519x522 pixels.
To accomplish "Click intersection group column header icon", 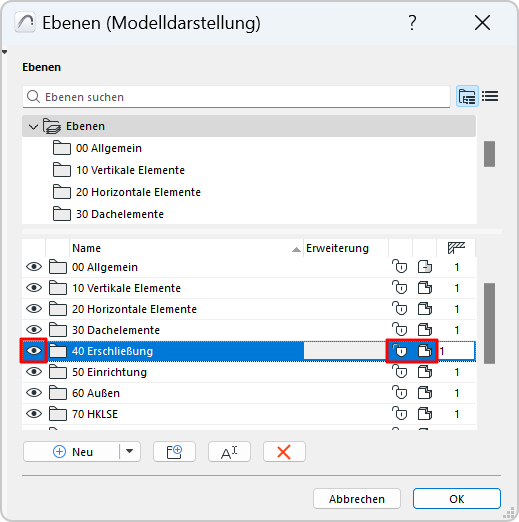I will coord(456,248).
